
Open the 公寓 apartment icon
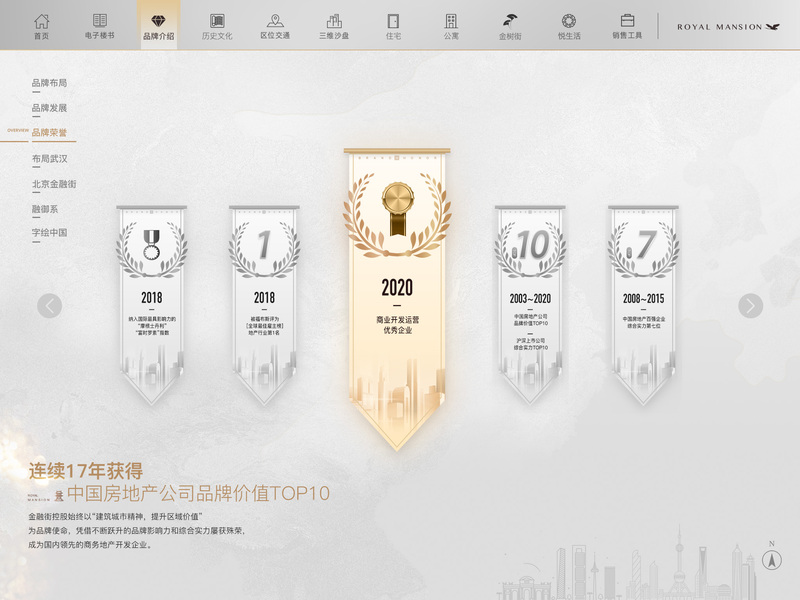click(451, 27)
